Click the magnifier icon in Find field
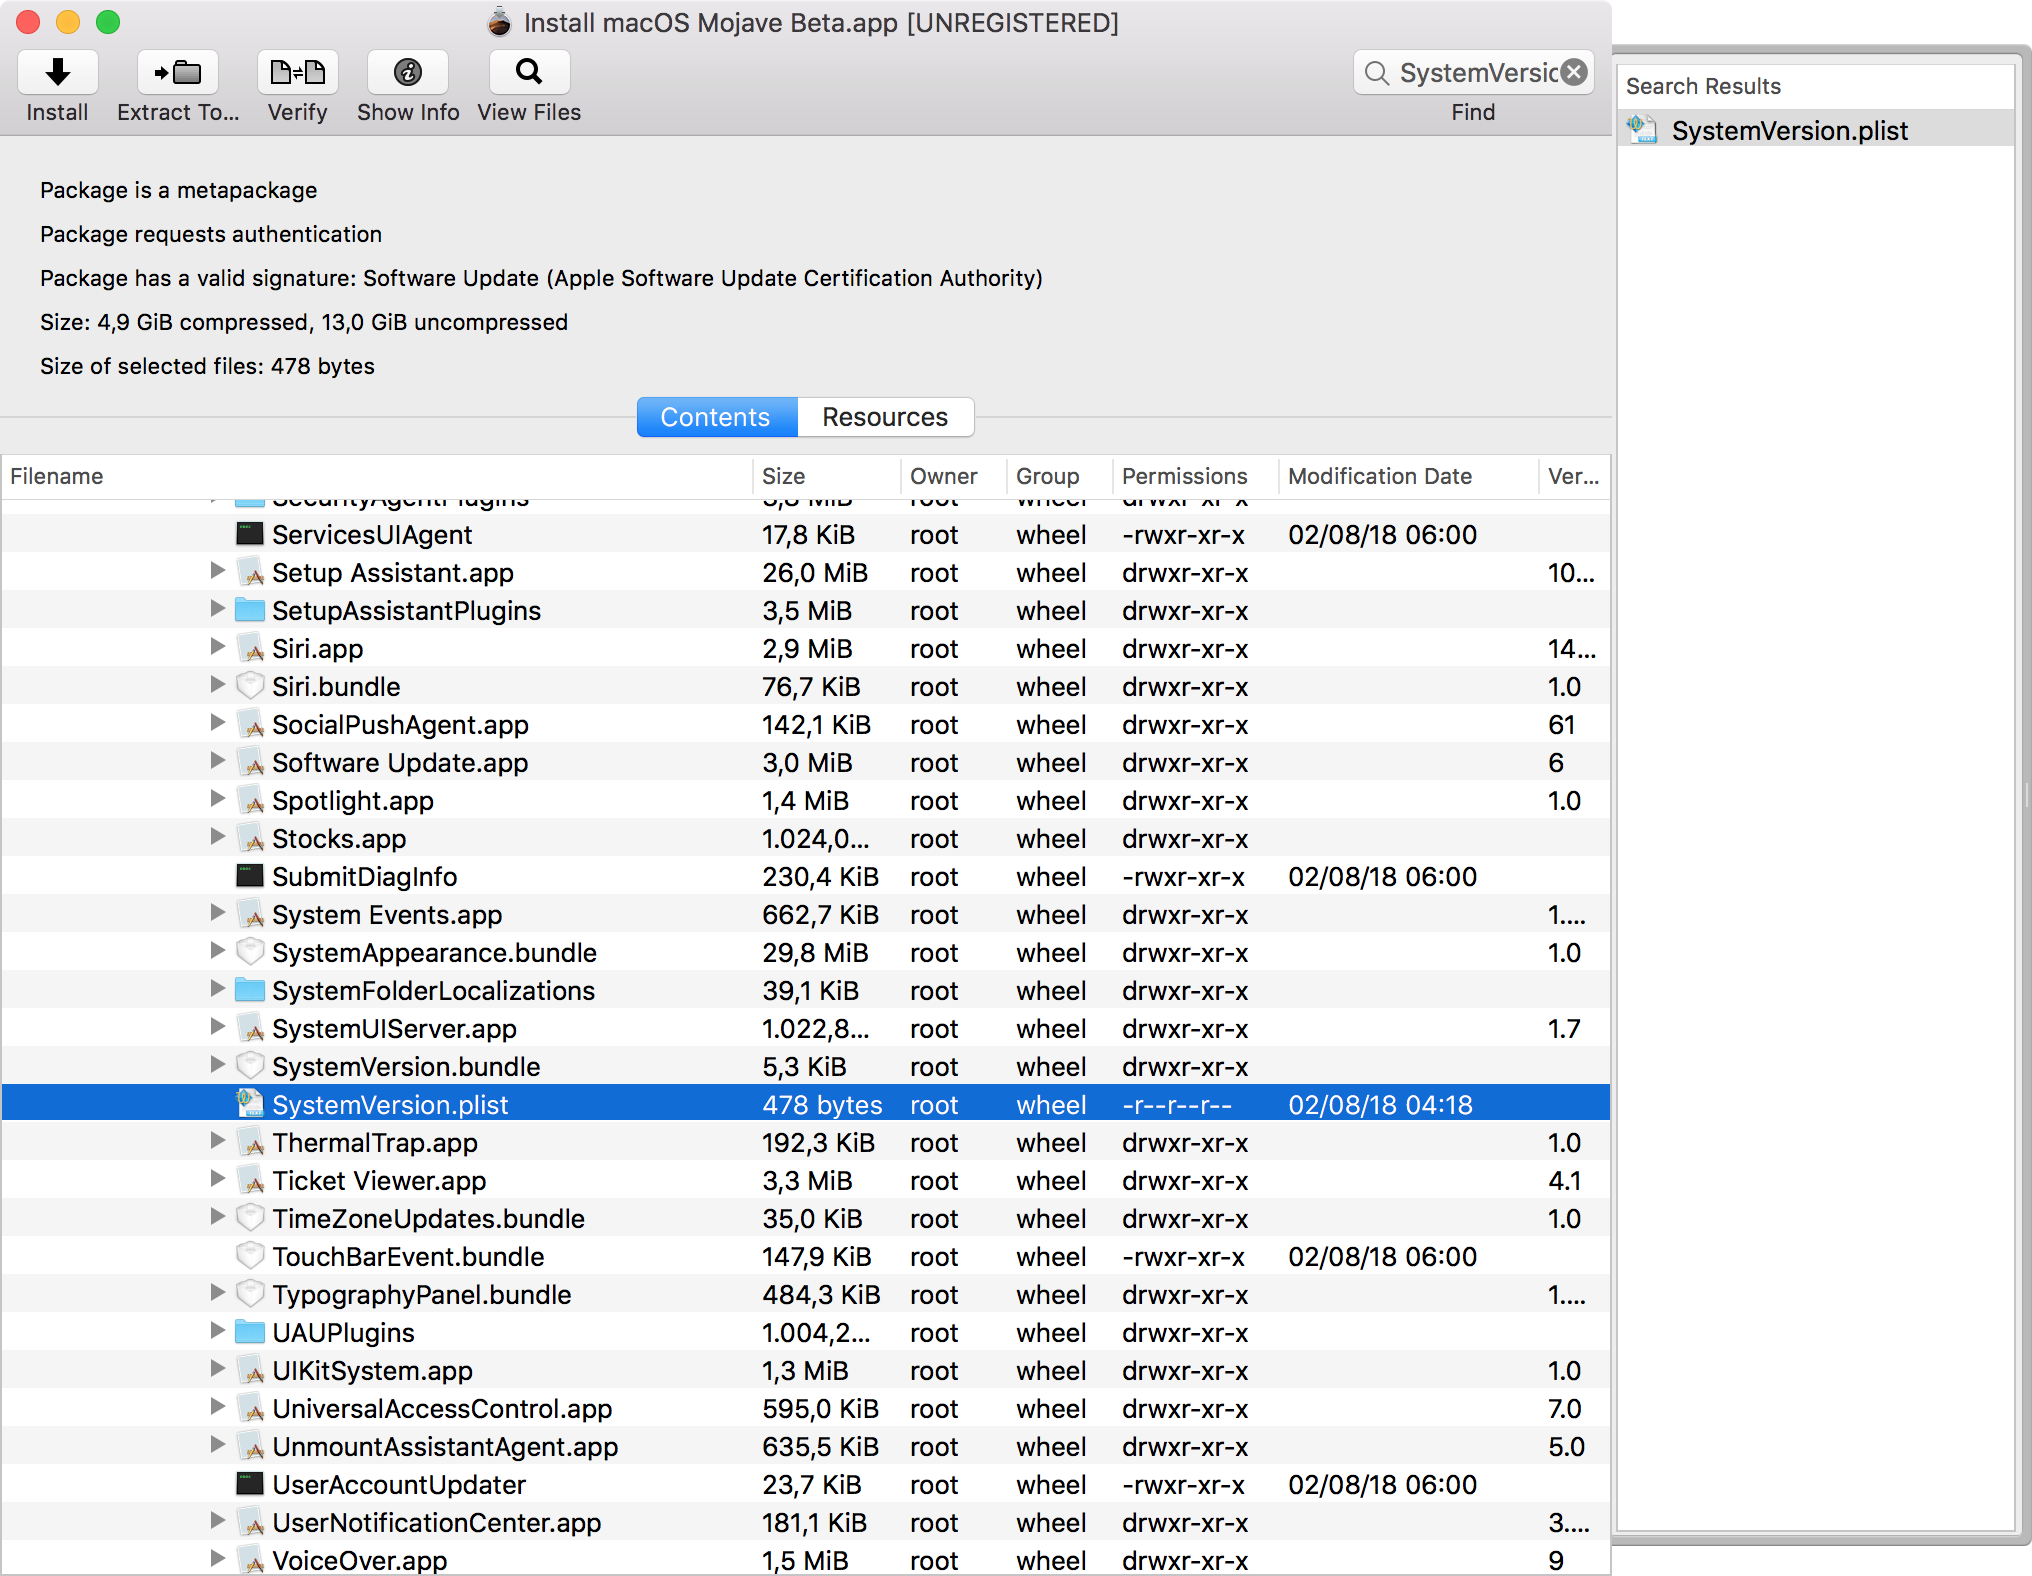 pyautogui.click(x=1376, y=73)
